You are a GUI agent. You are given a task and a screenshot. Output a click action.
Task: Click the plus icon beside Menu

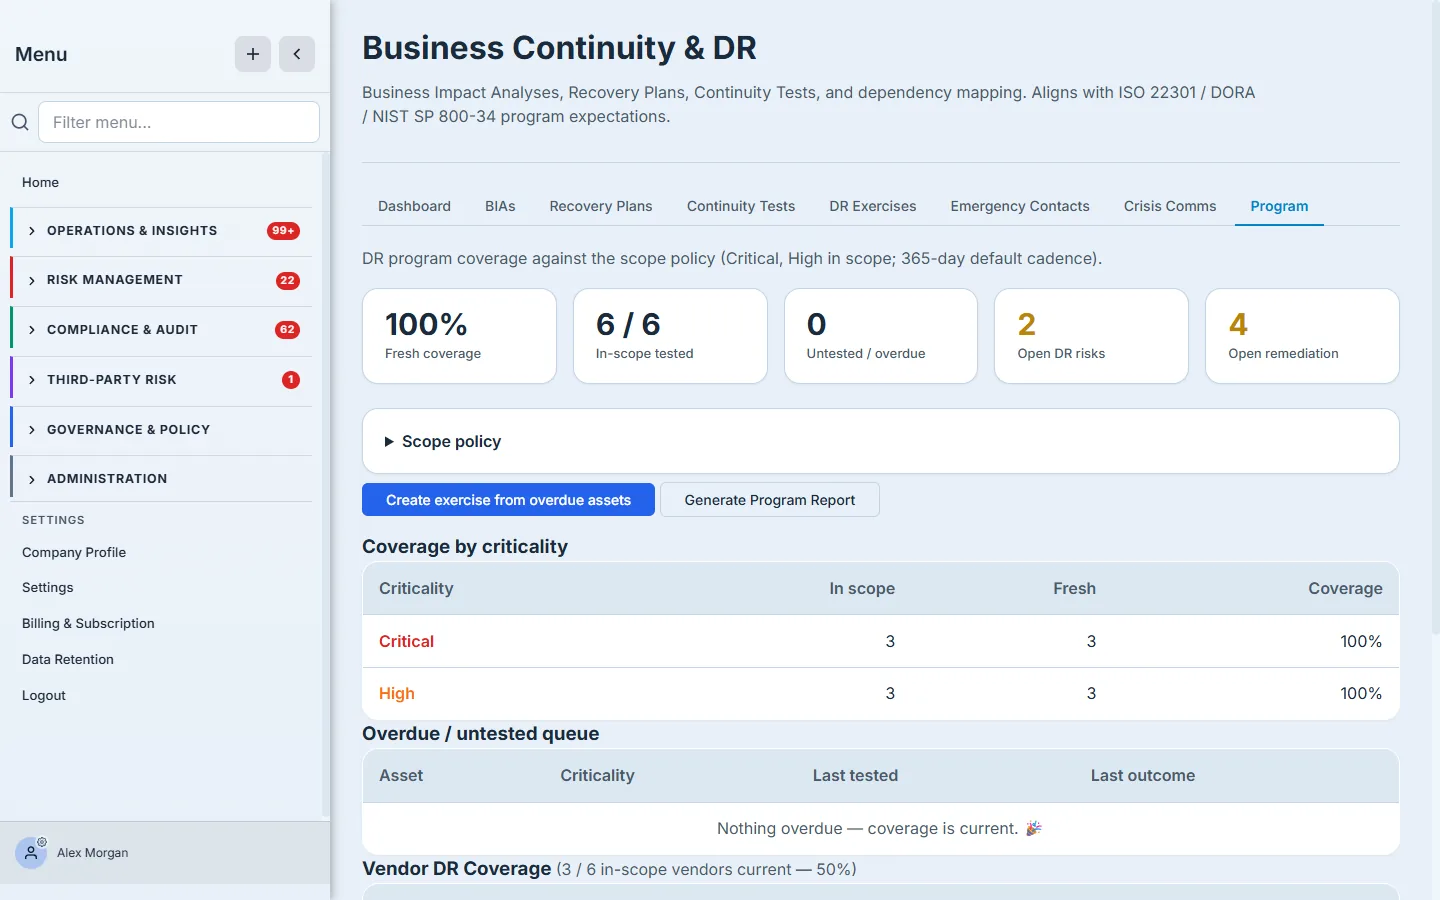[253, 54]
